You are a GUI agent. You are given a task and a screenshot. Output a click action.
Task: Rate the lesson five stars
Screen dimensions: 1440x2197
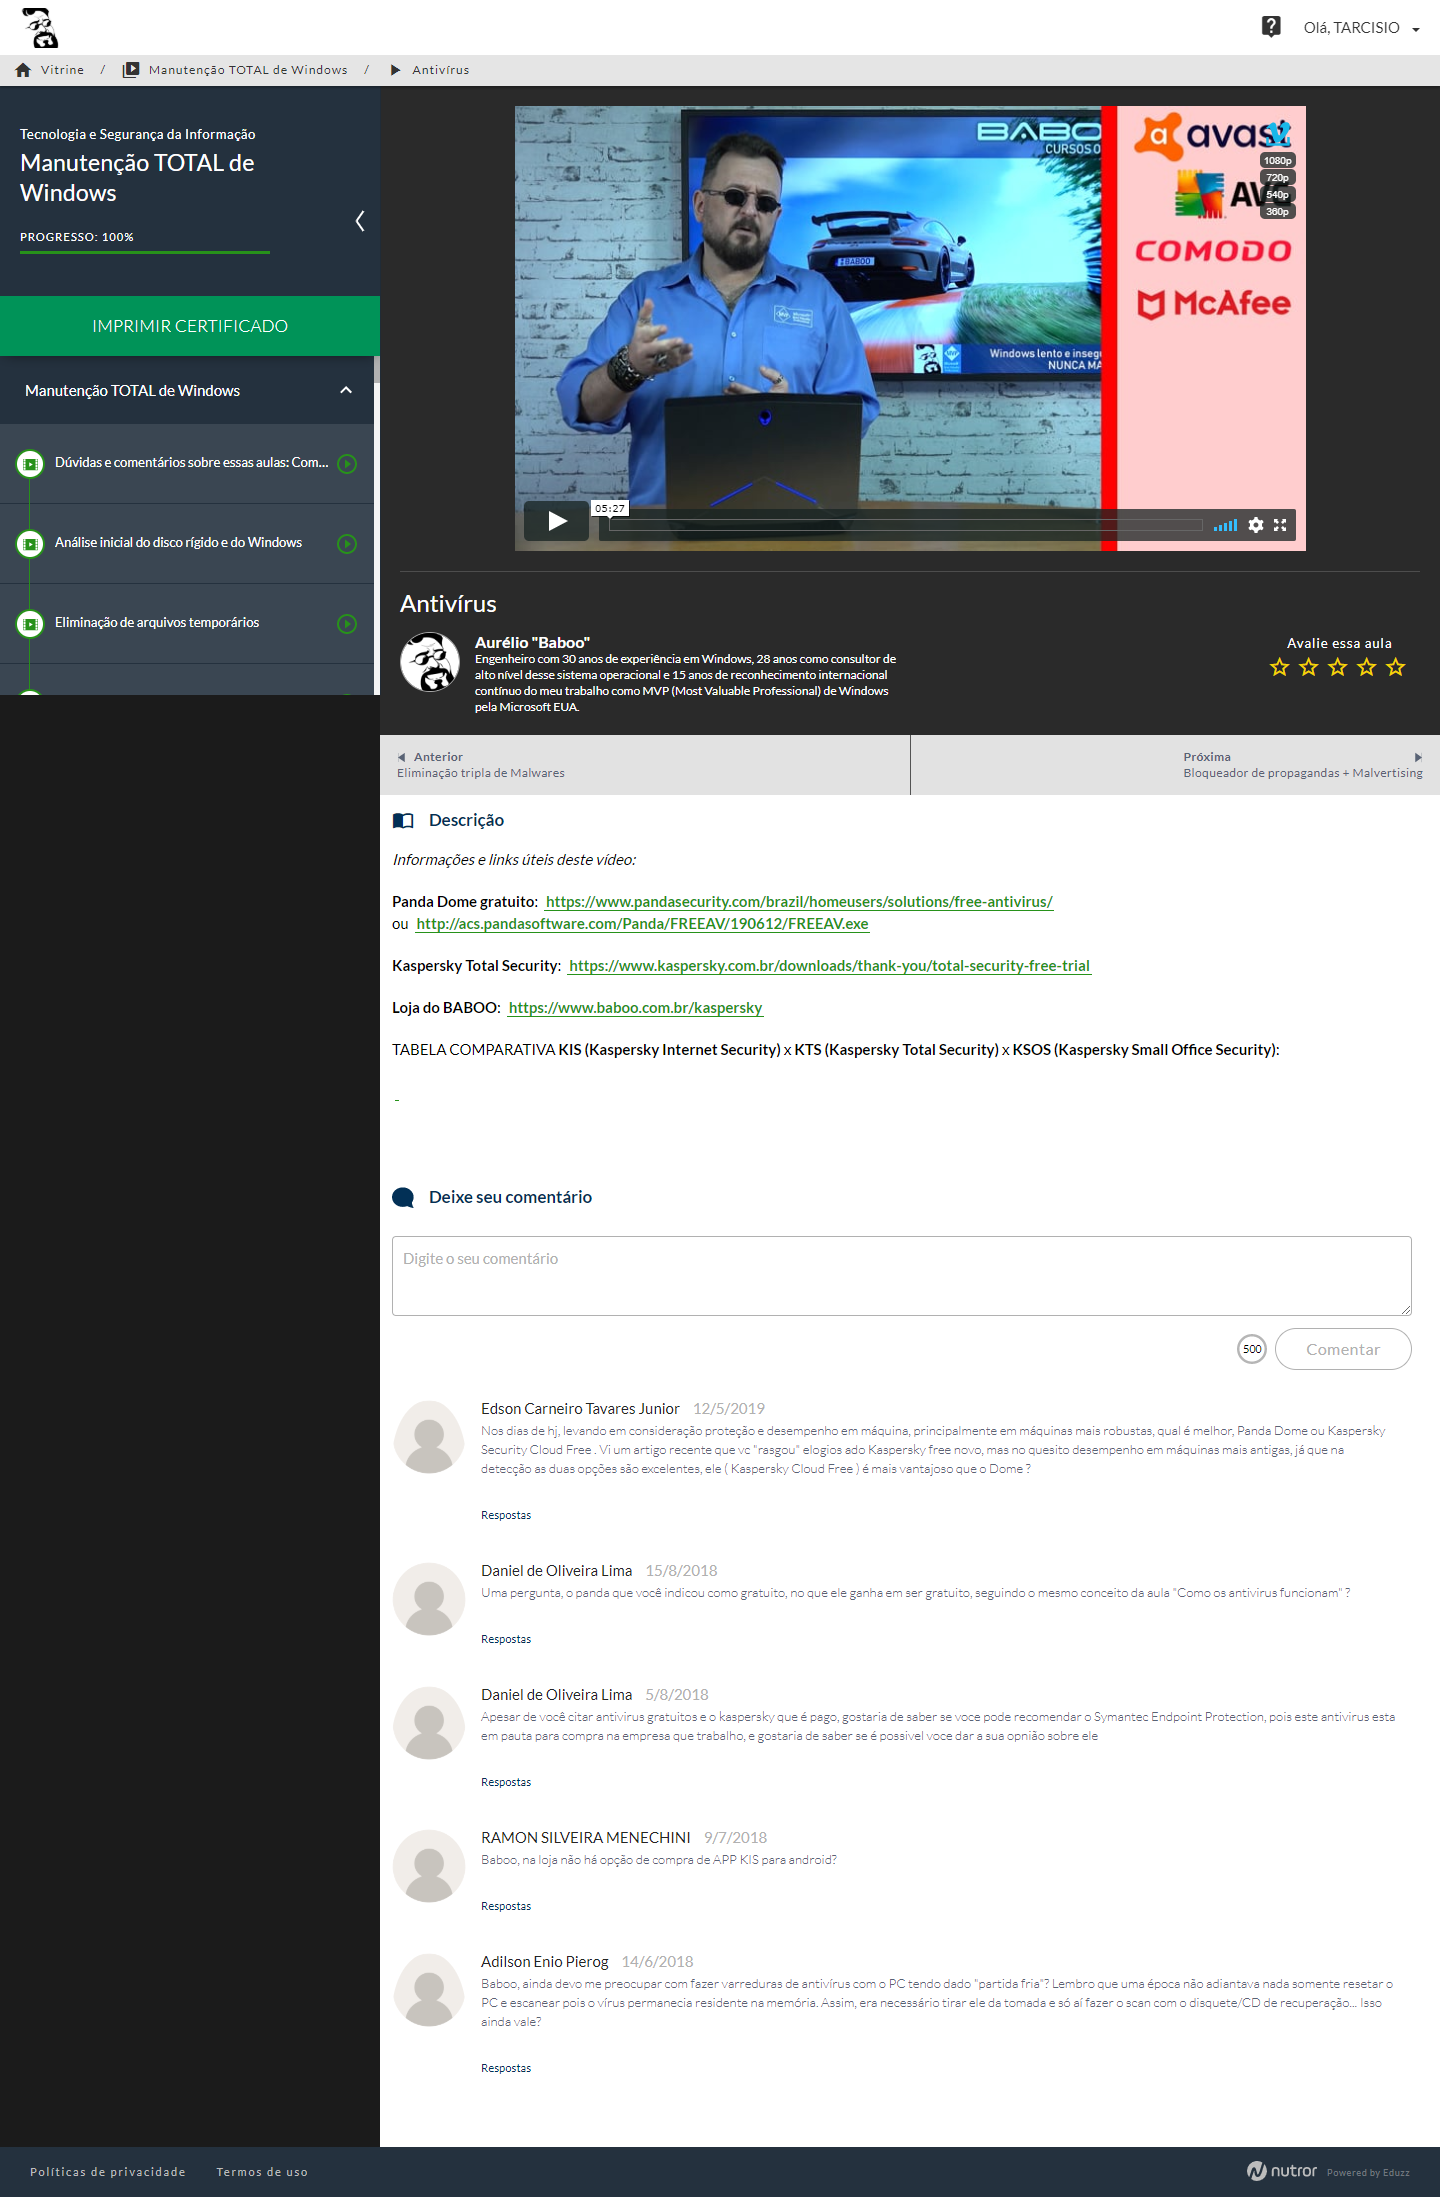click(x=1396, y=667)
